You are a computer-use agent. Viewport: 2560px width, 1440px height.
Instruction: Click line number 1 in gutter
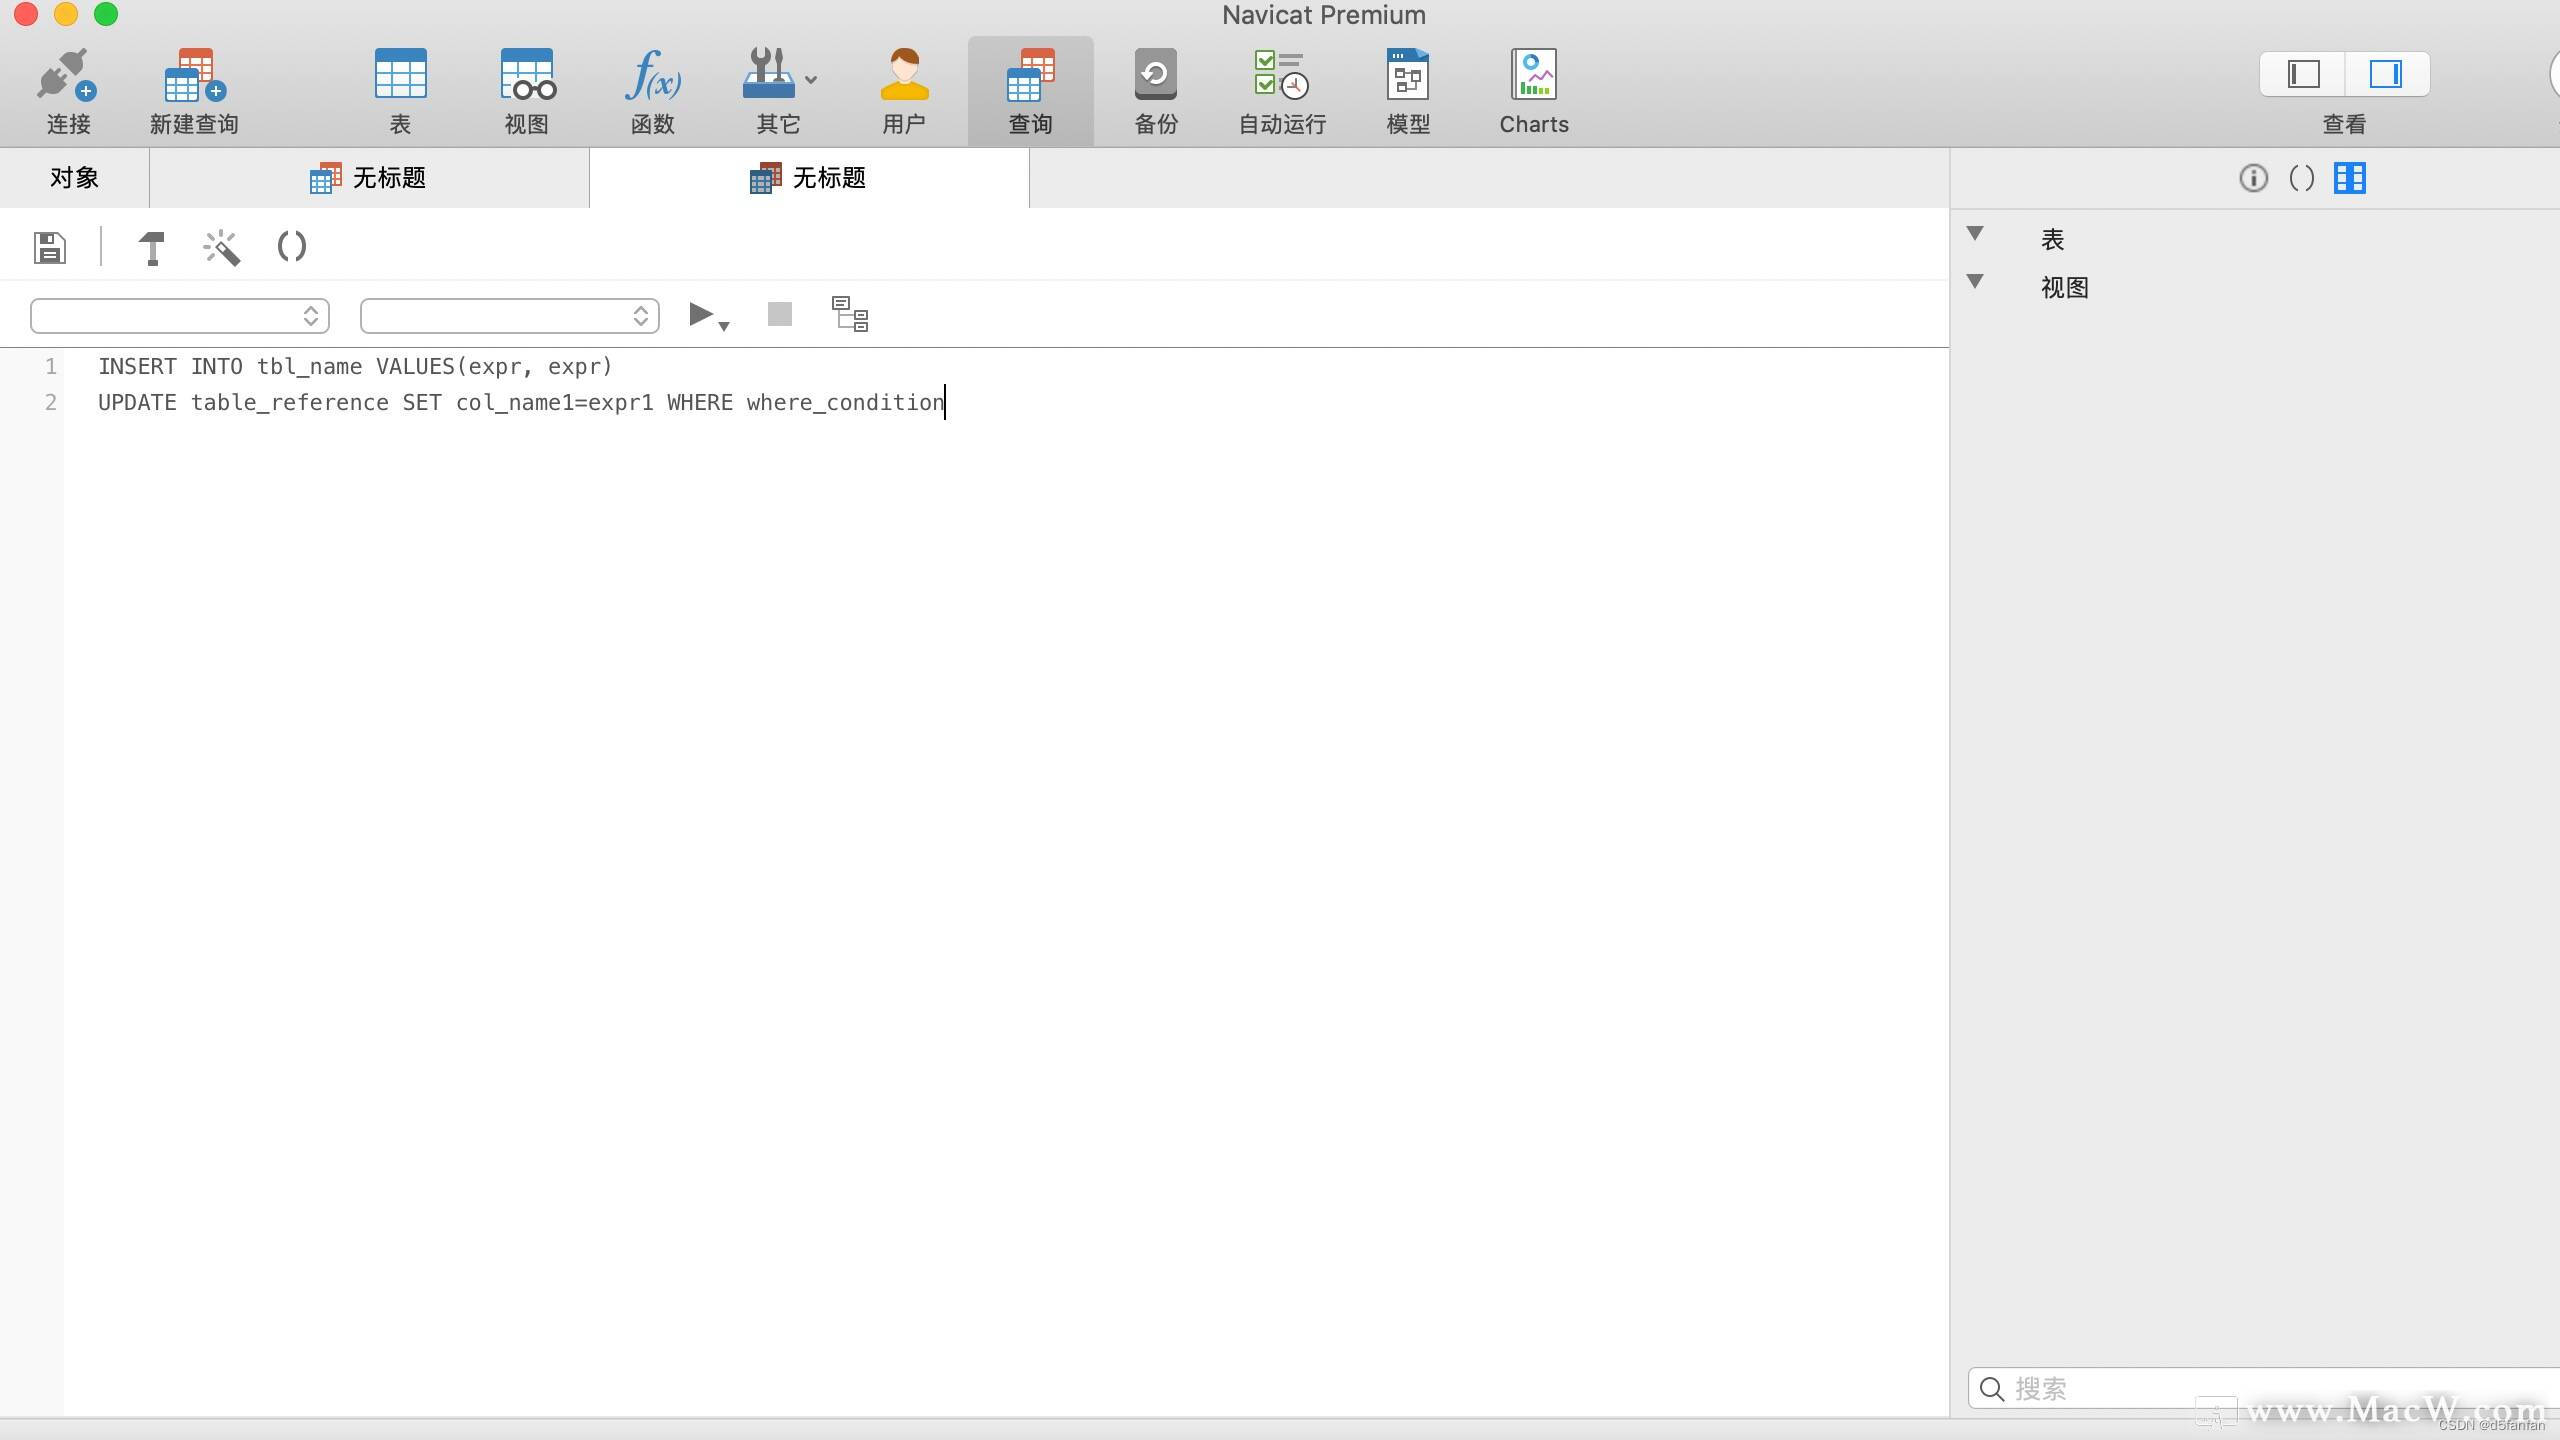(50, 367)
